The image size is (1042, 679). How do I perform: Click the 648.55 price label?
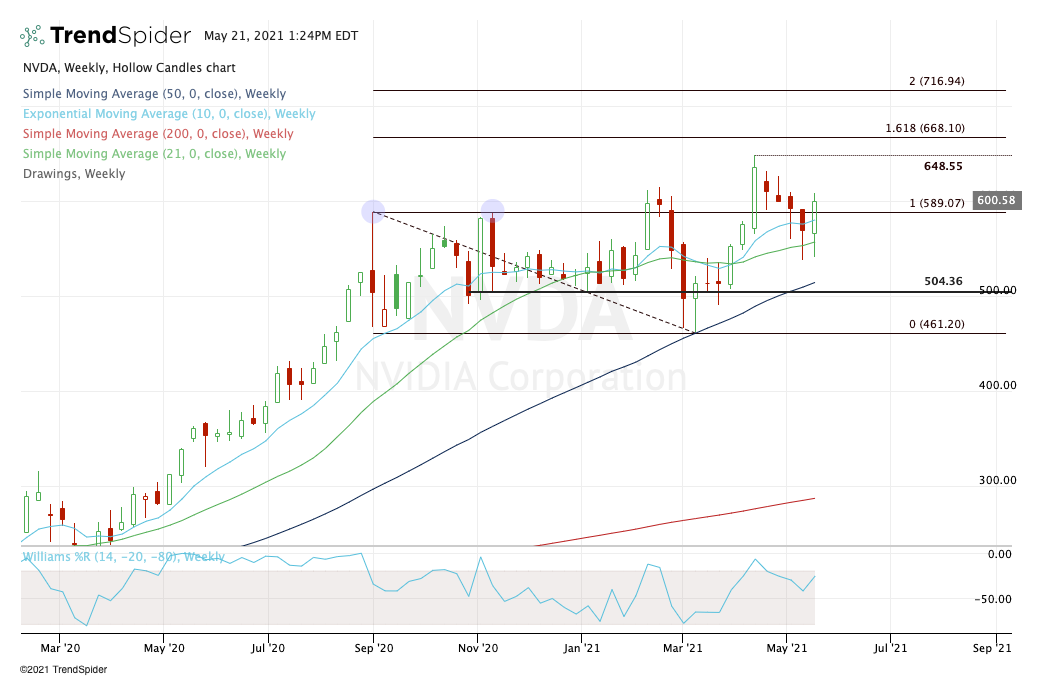(943, 166)
